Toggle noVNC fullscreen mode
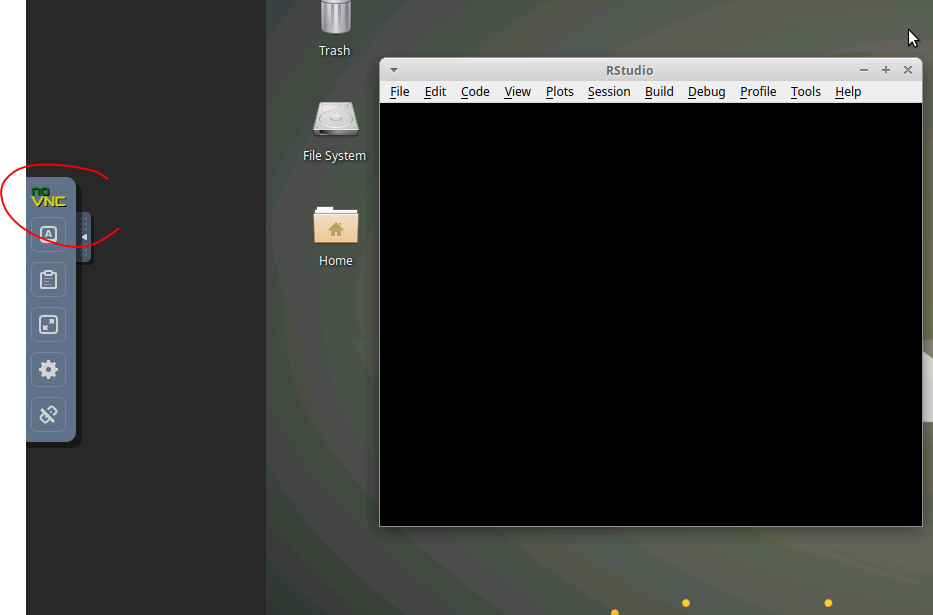The image size is (933, 615). tap(48, 324)
